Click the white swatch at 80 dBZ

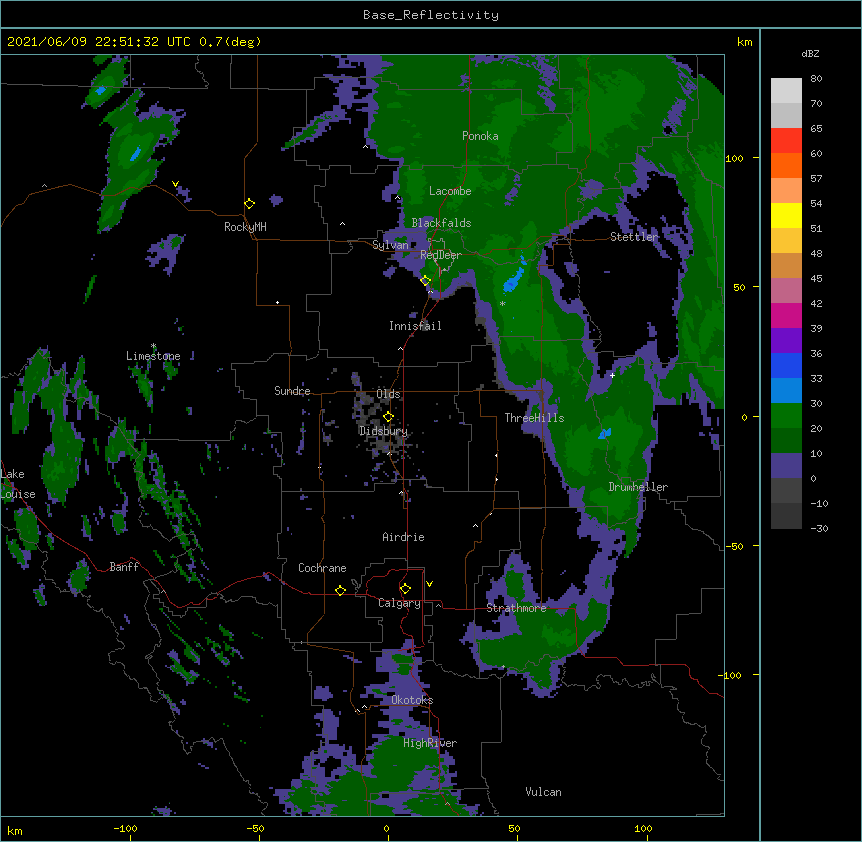click(x=786, y=91)
